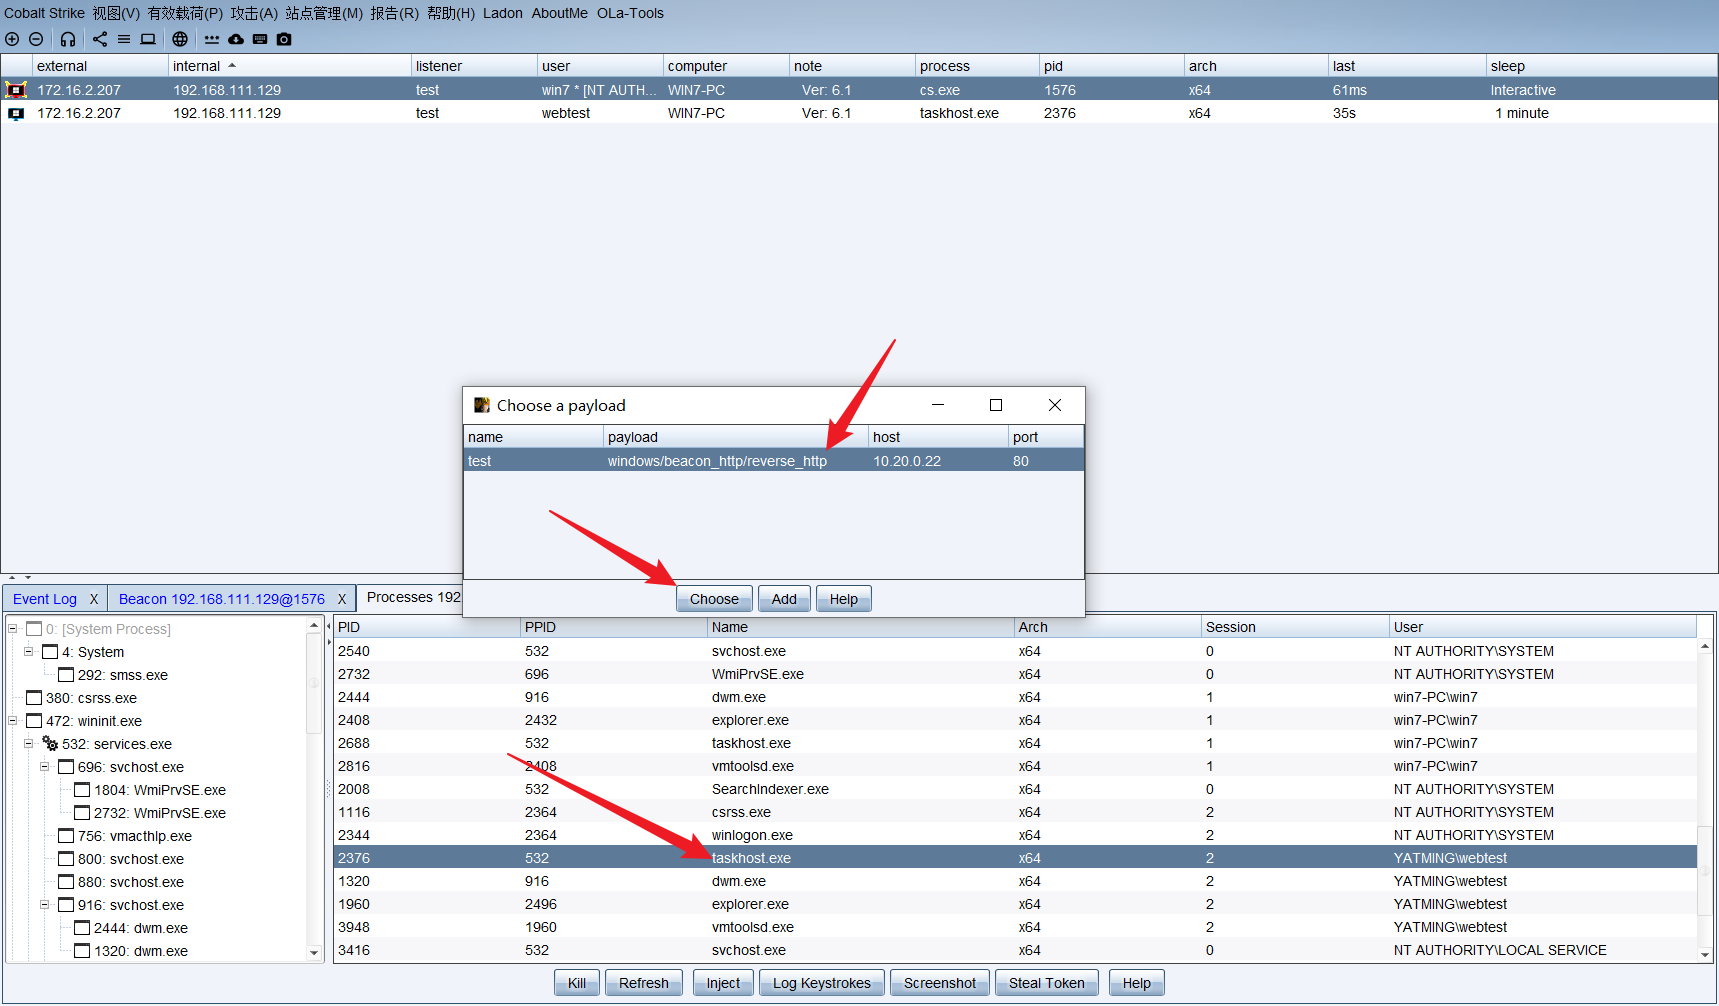Viewport: 1719px width, 1006px height.
Task: Close the Event Log tab with X
Action: [94, 599]
